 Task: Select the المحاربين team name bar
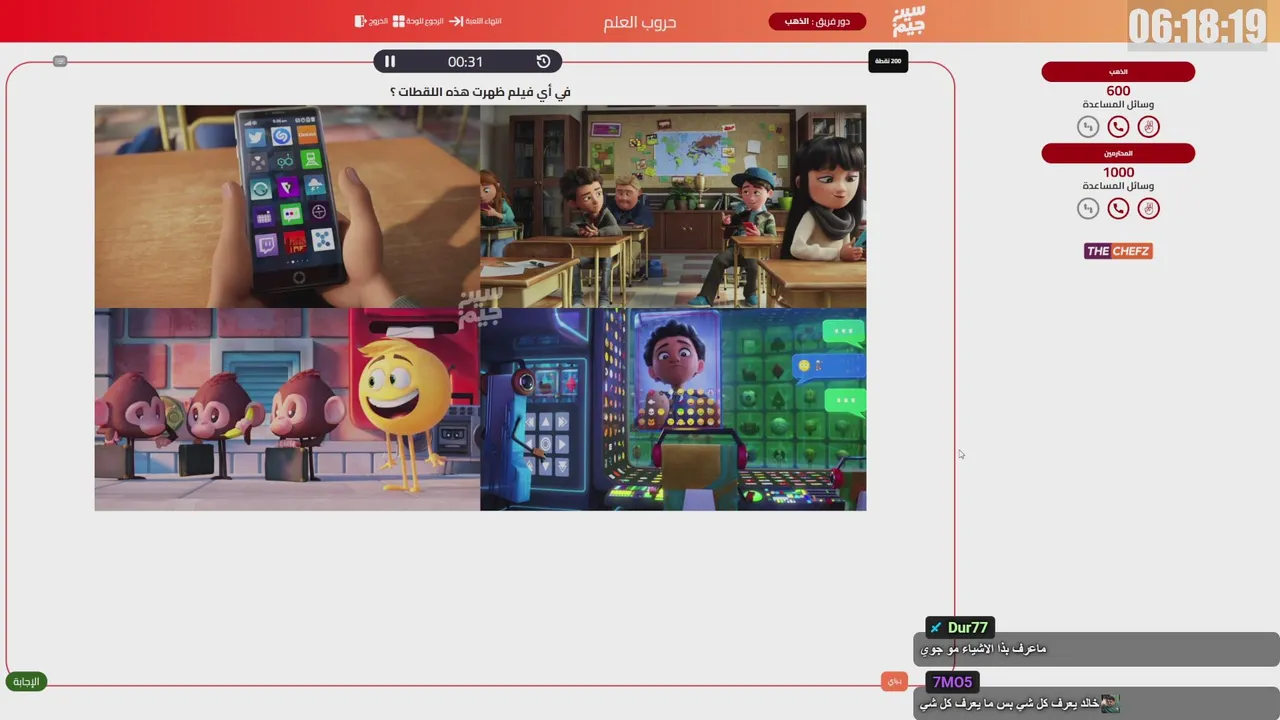pyautogui.click(x=1118, y=153)
